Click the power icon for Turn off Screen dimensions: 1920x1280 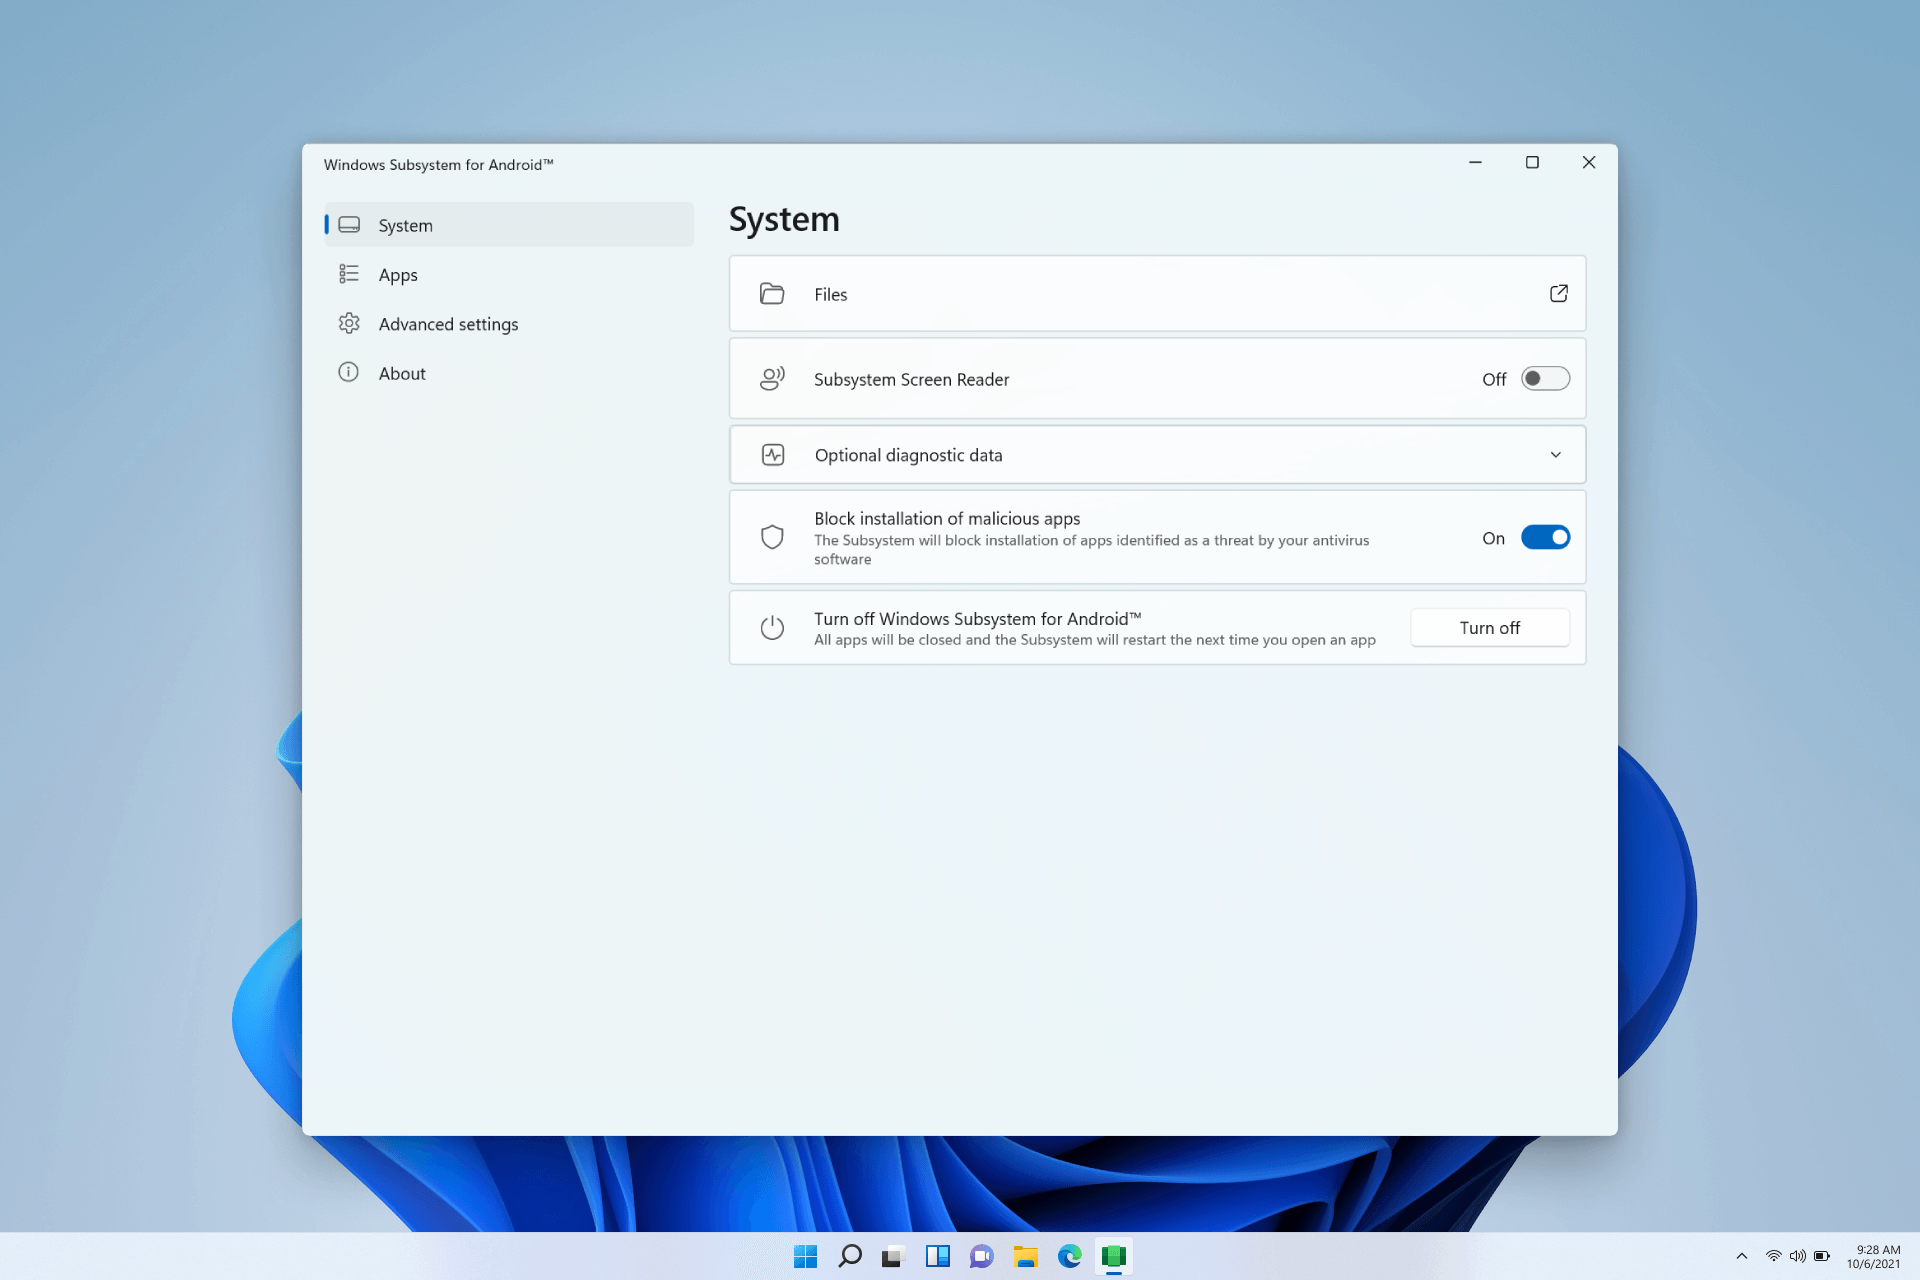click(x=773, y=626)
